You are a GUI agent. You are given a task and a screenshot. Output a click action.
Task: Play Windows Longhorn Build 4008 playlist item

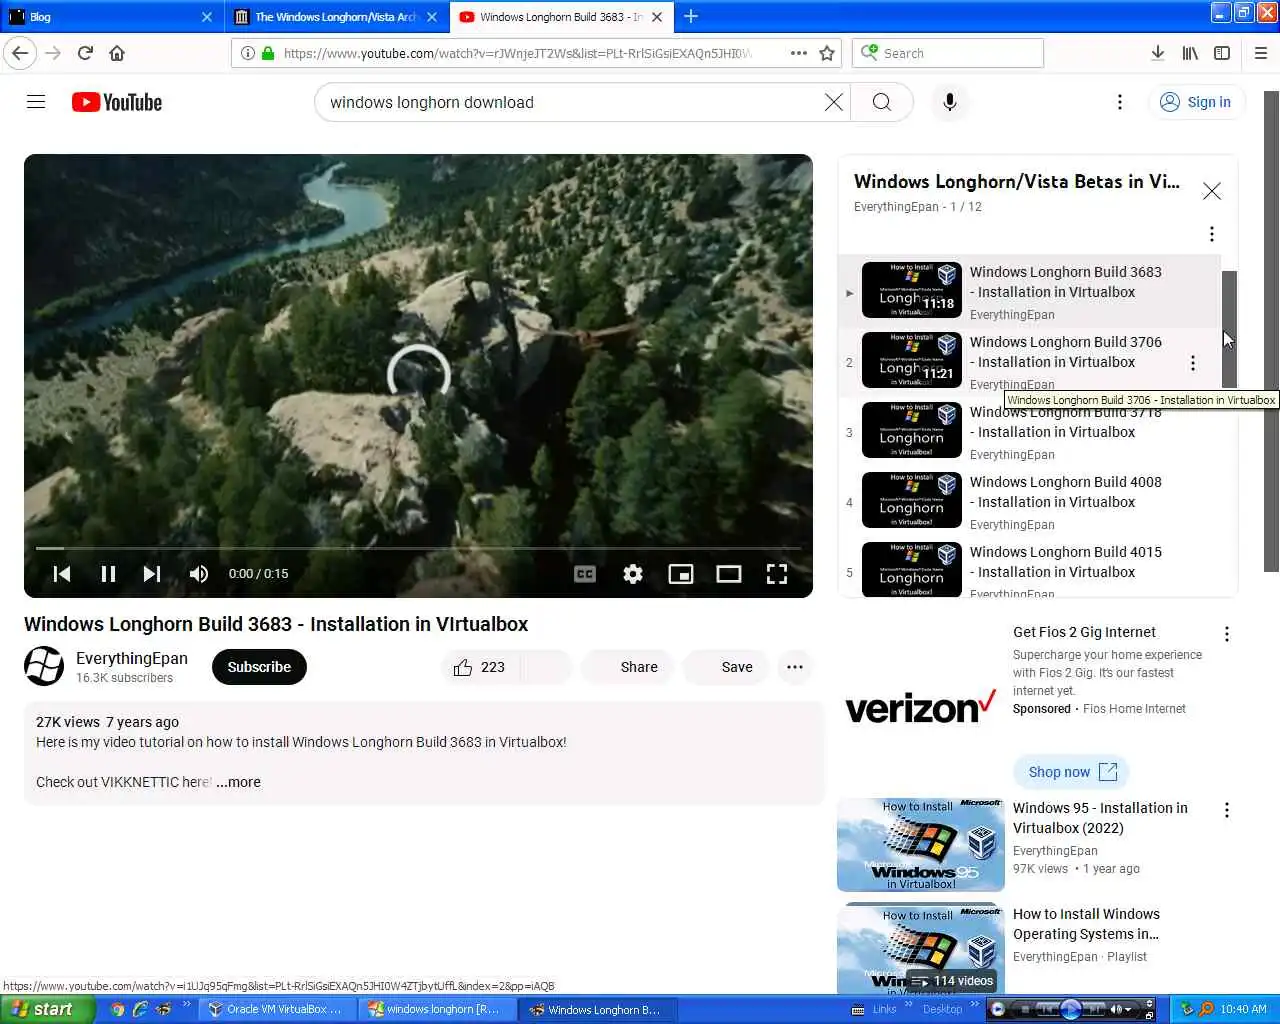1030,501
